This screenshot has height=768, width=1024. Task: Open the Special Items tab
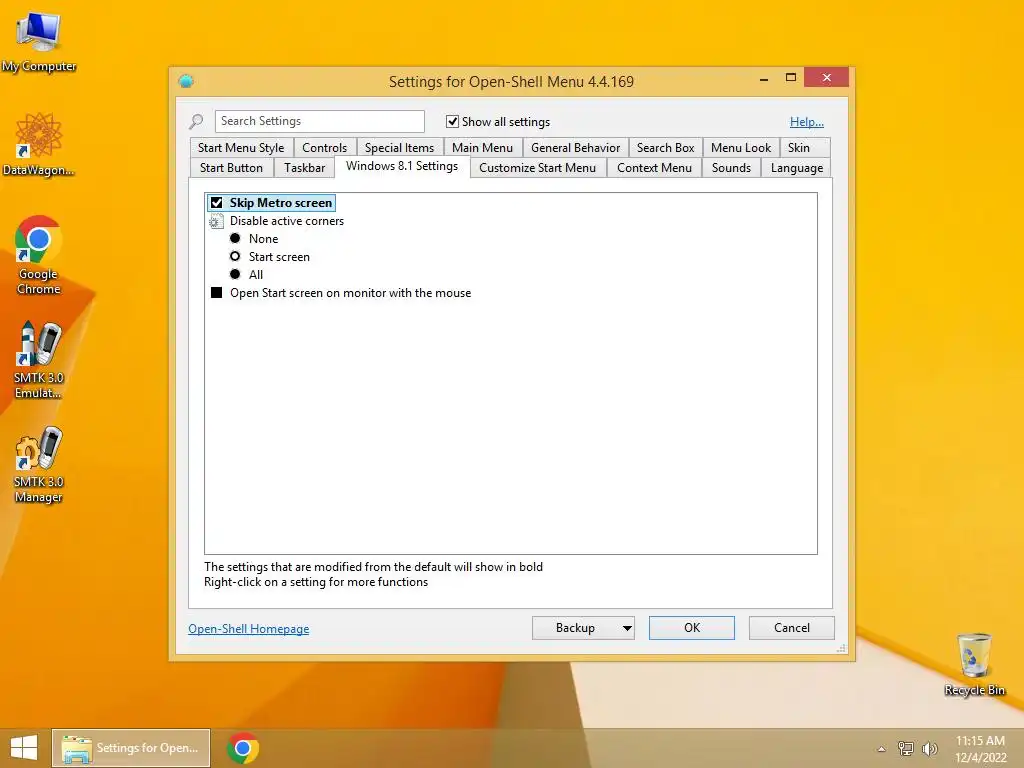click(x=400, y=148)
